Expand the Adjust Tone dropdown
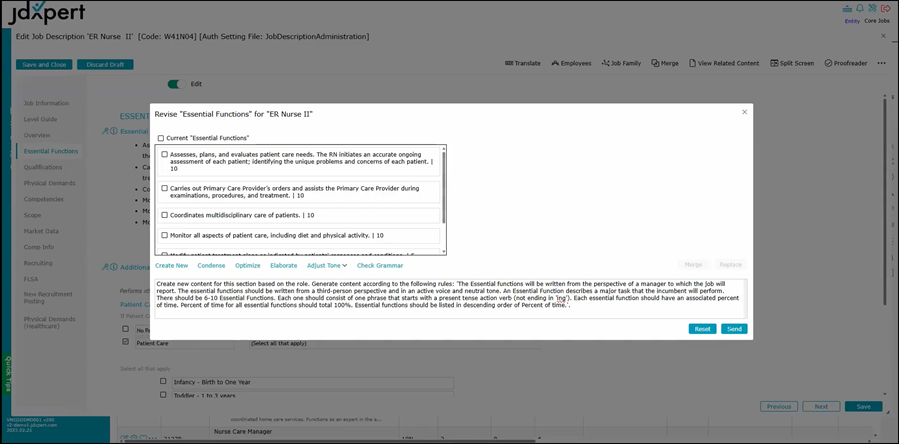This screenshot has height=444, width=899. (327, 266)
